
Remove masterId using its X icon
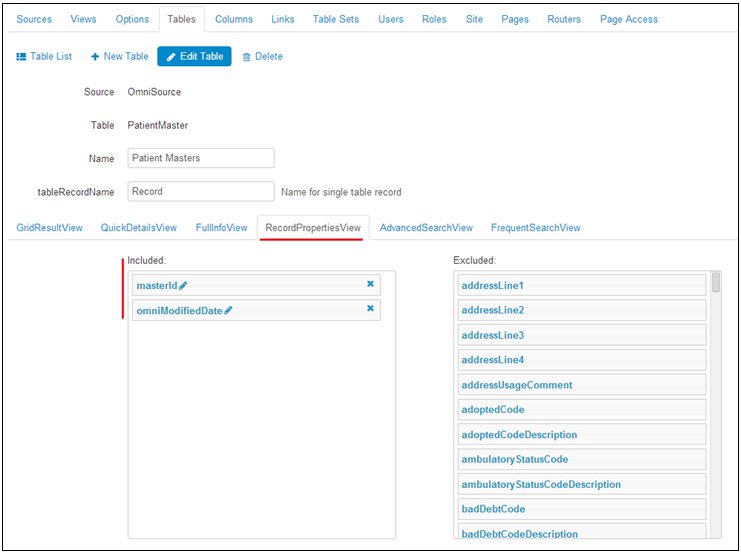(x=370, y=284)
